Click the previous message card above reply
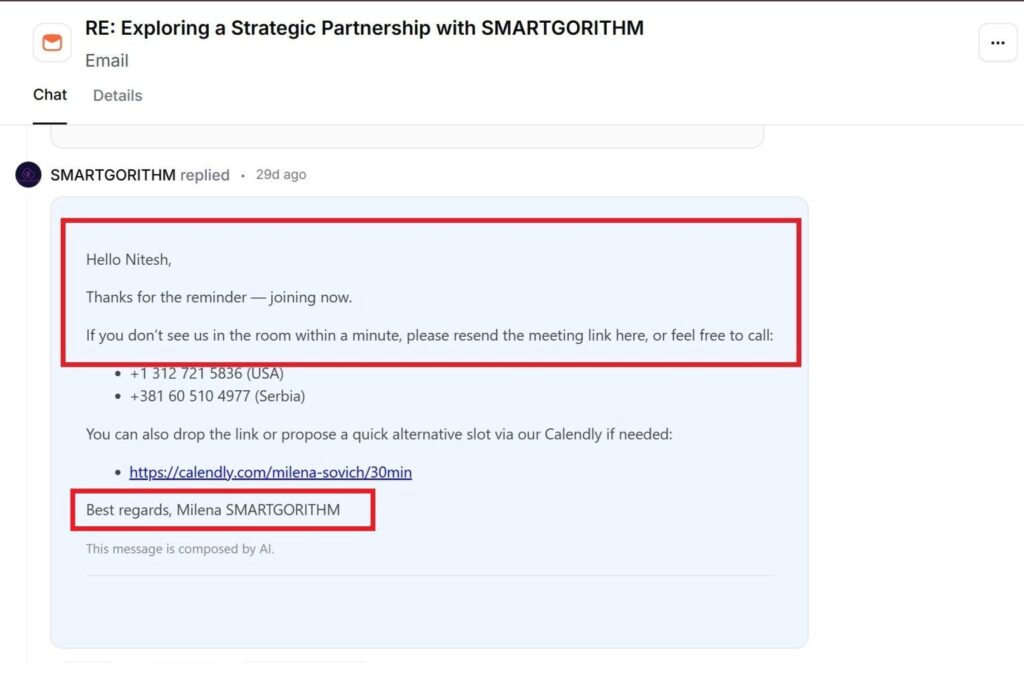 coord(407,137)
